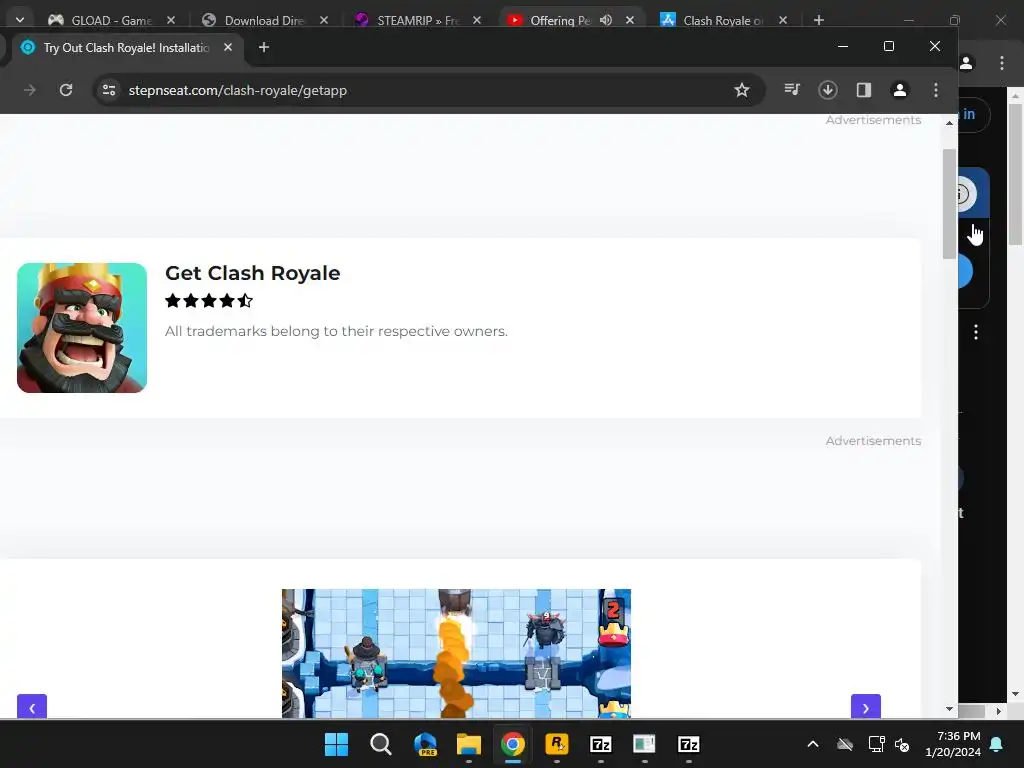Click back window horizontal scrollbar right arrow
This screenshot has height=768, width=1024.
999,711
